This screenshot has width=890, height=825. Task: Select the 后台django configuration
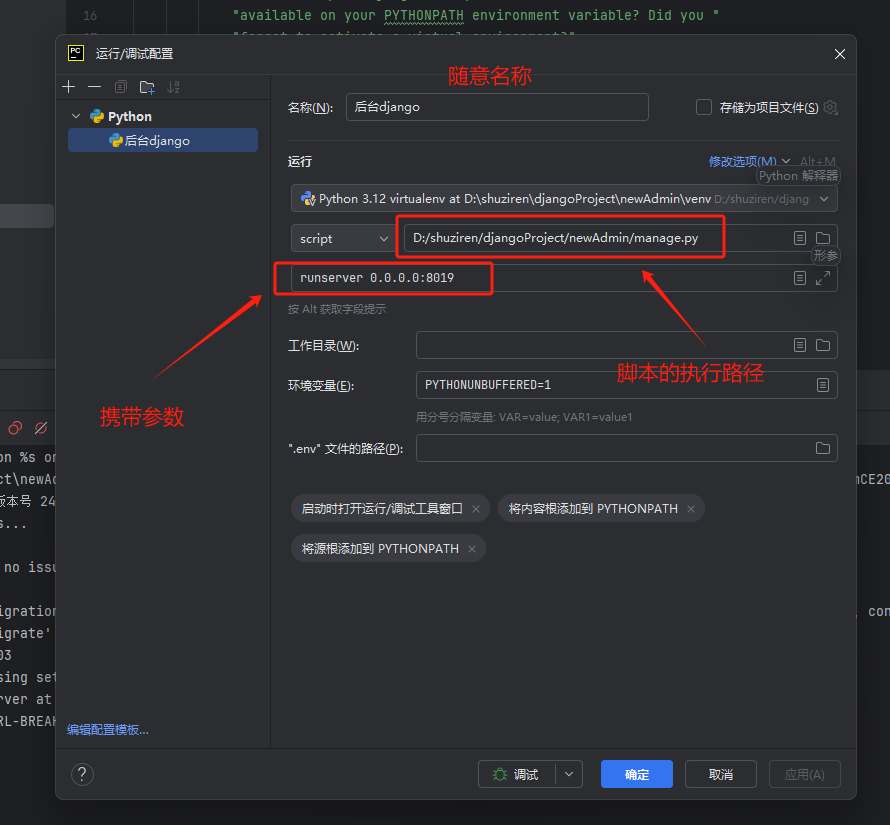tap(157, 141)
